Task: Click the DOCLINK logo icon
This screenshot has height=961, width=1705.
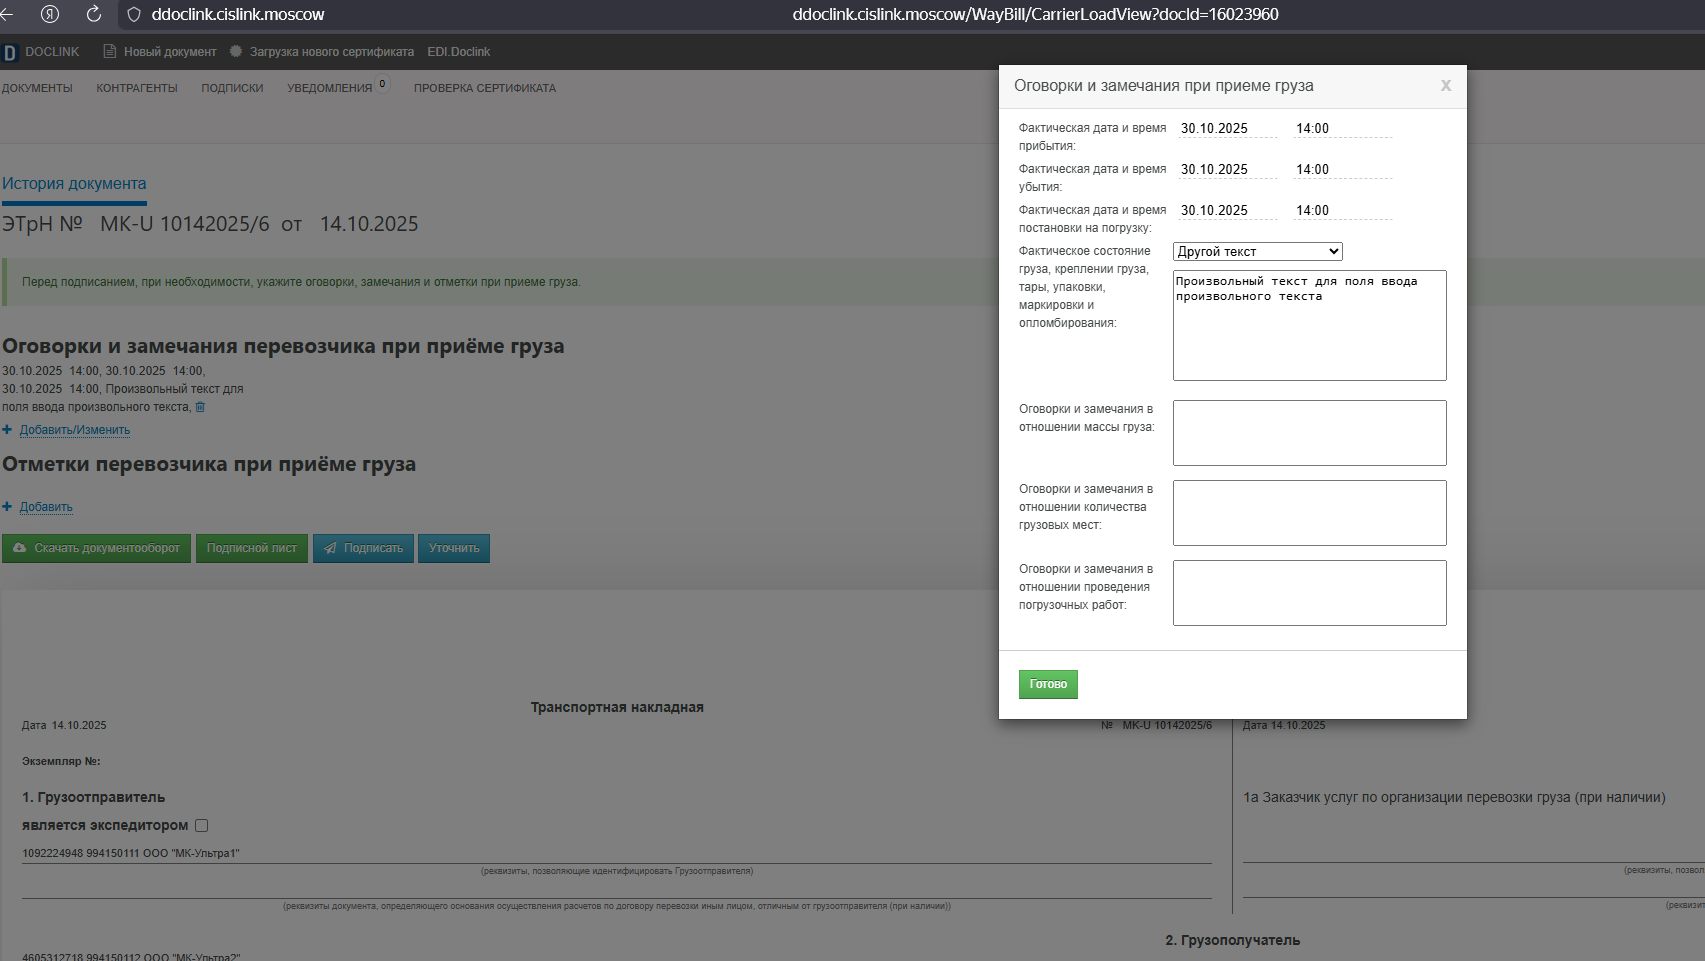Action: (x=10, y=52)
